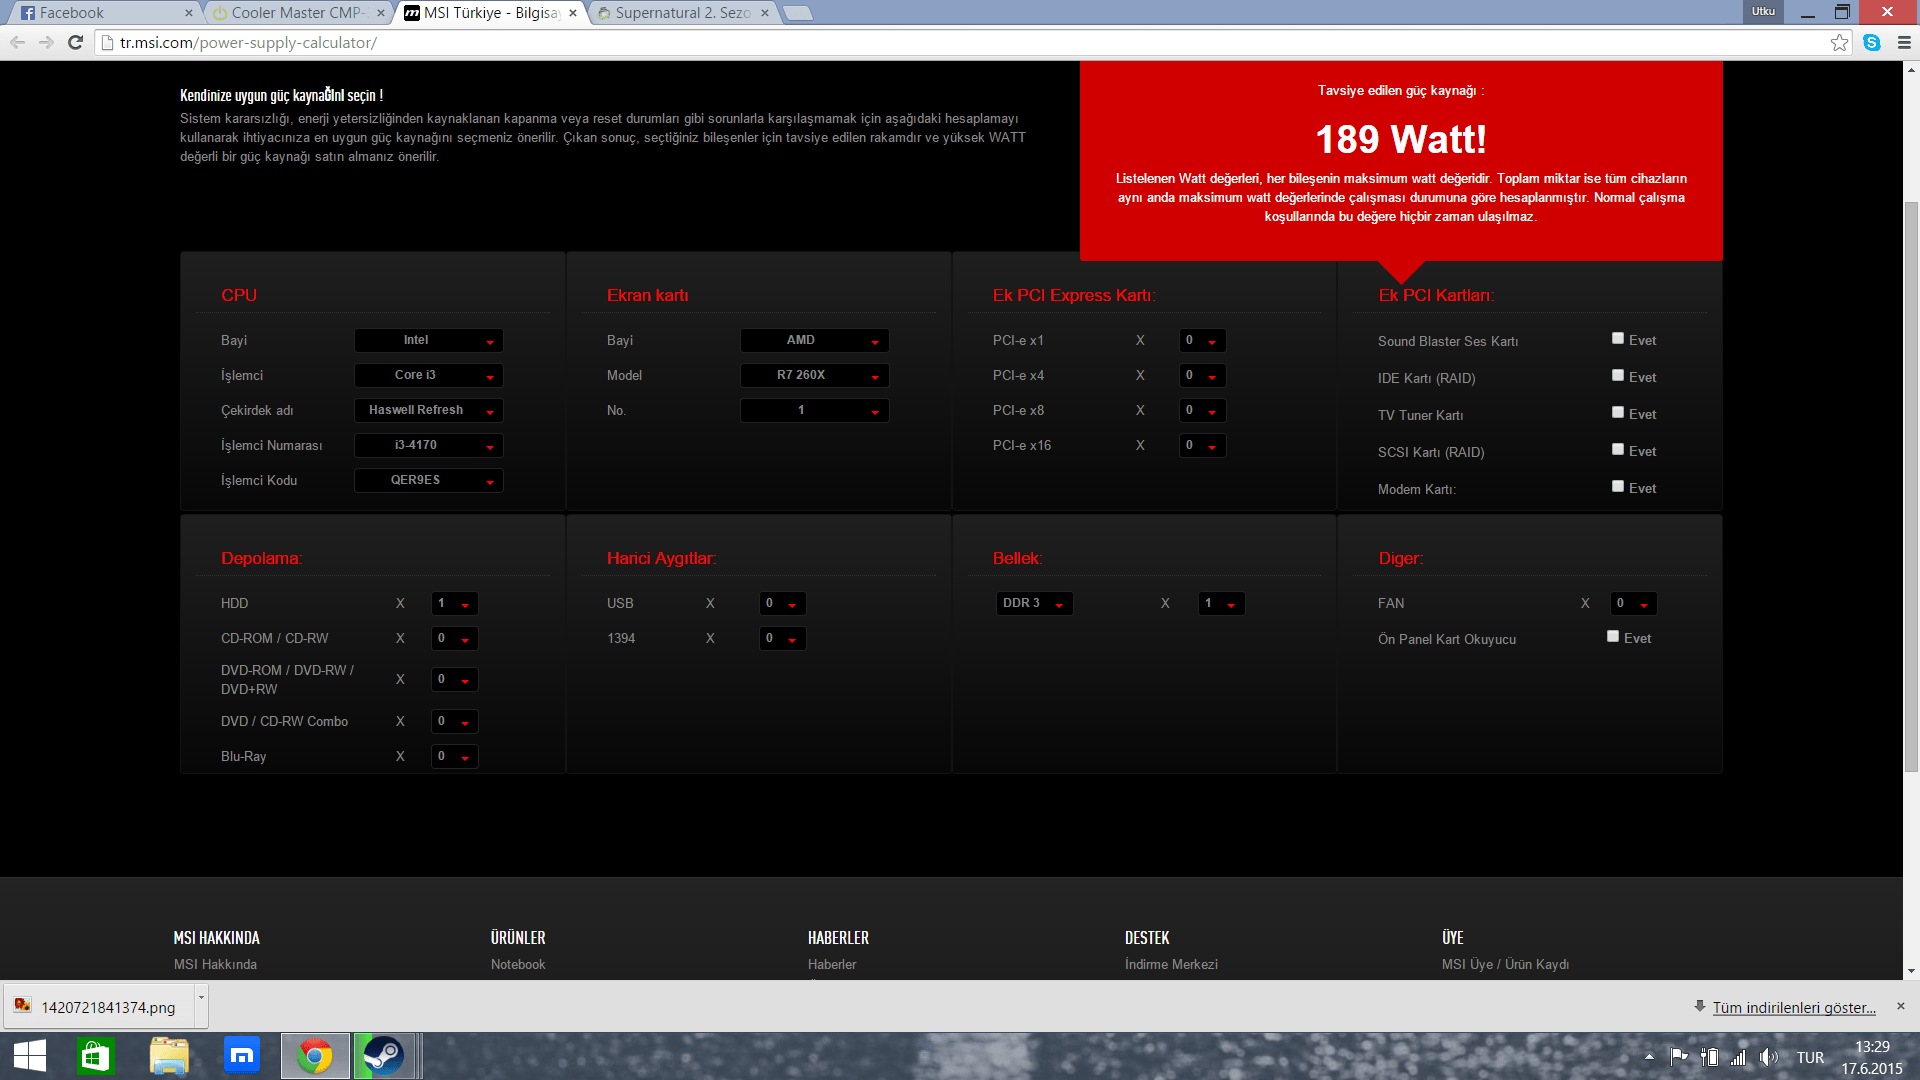Viewport: 1920px width, 1080px height.
Task: Open the DDR 3 memory type dropdown
Action: (x=1034, y=604)
